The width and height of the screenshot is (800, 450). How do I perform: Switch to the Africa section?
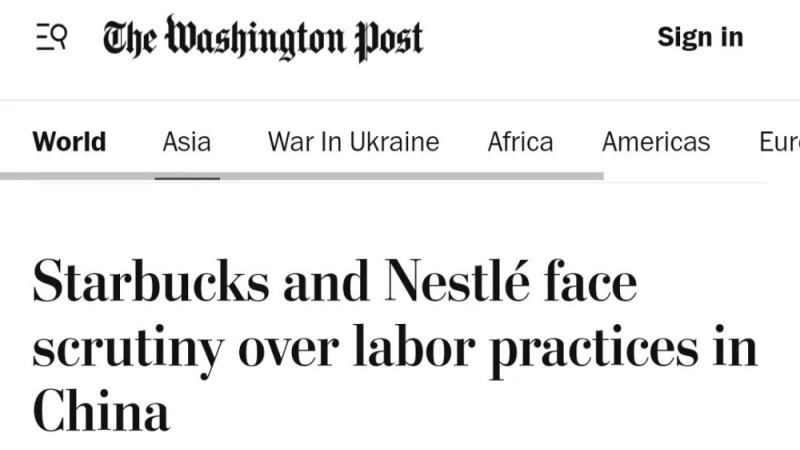(520, 141)
